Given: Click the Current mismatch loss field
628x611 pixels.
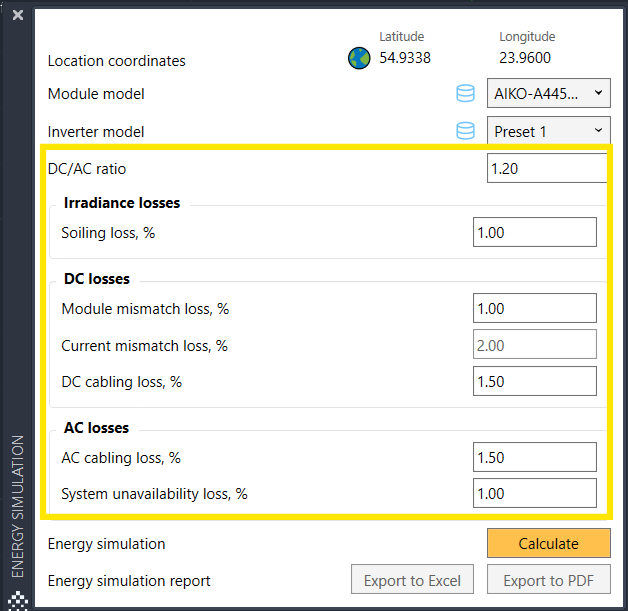Looking at the screenshot, I should 534,345.
